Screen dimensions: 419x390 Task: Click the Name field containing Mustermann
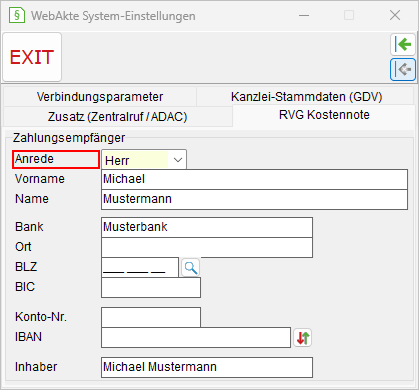[x=254, y=199]
